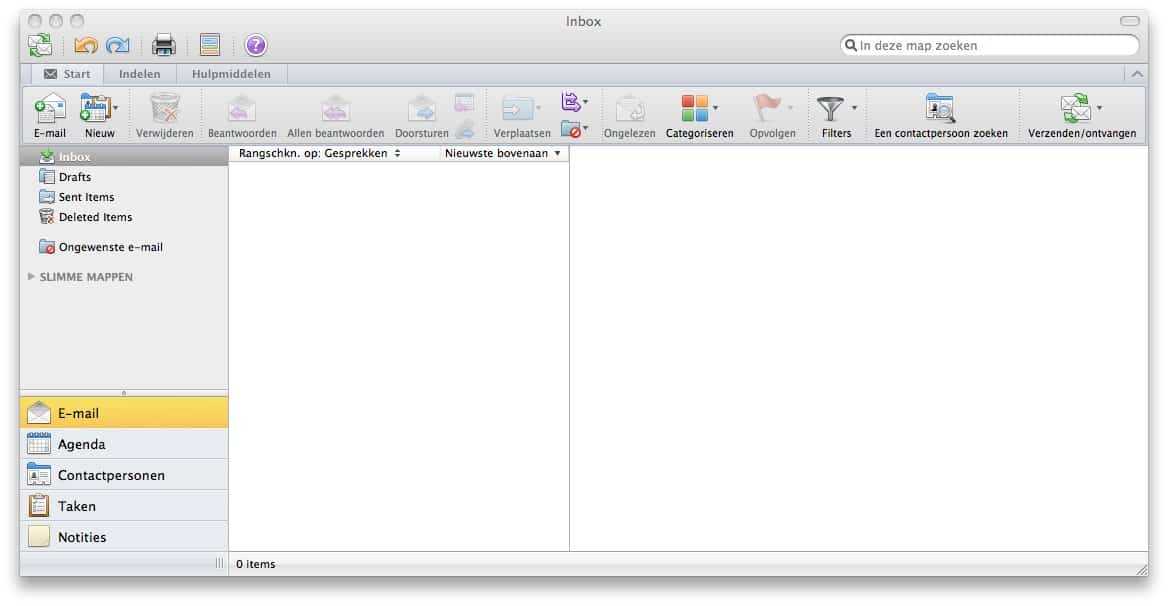Screen dimensions: 1168x606
Task: Click the Categoriseren colored squares icon
Action: [x=694, y=109]
